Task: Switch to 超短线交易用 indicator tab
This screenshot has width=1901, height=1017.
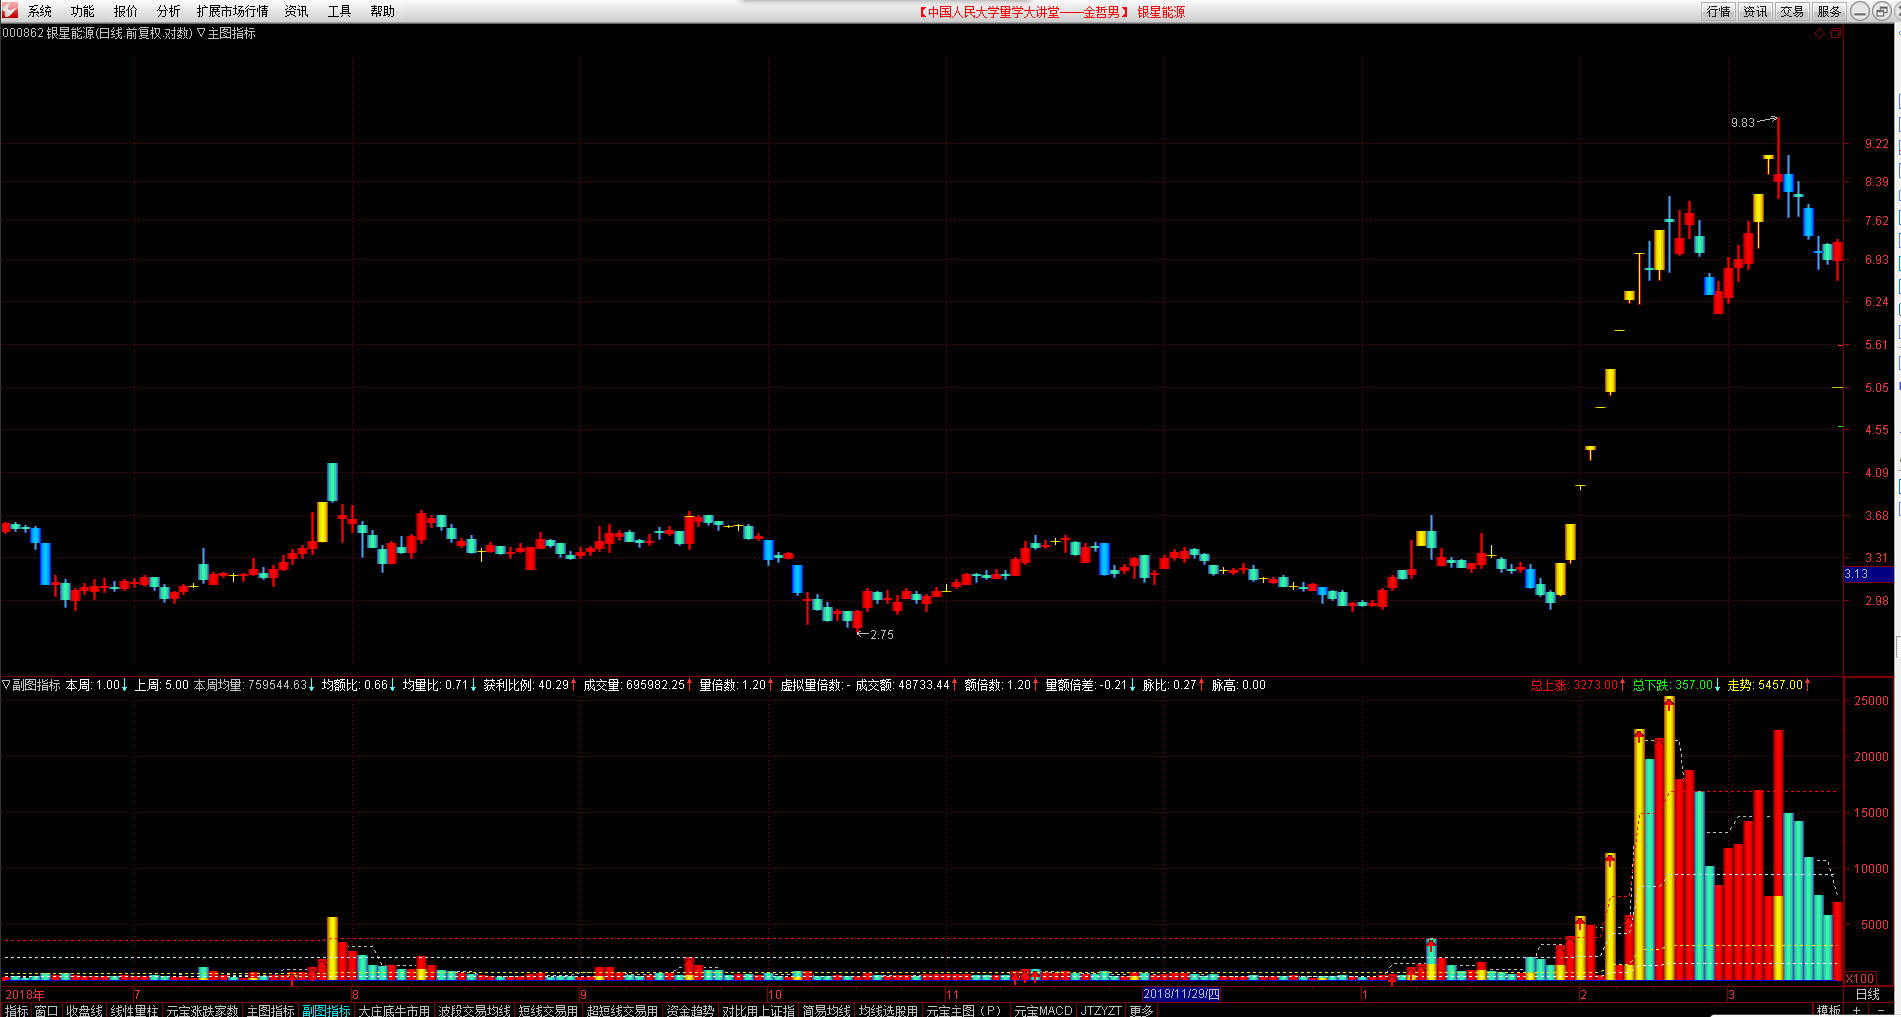Action: [623, 1010]
